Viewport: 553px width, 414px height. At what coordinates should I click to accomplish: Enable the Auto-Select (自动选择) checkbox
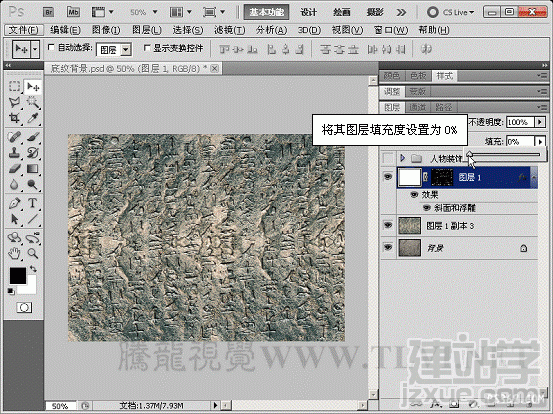click(x=51, y=47)
